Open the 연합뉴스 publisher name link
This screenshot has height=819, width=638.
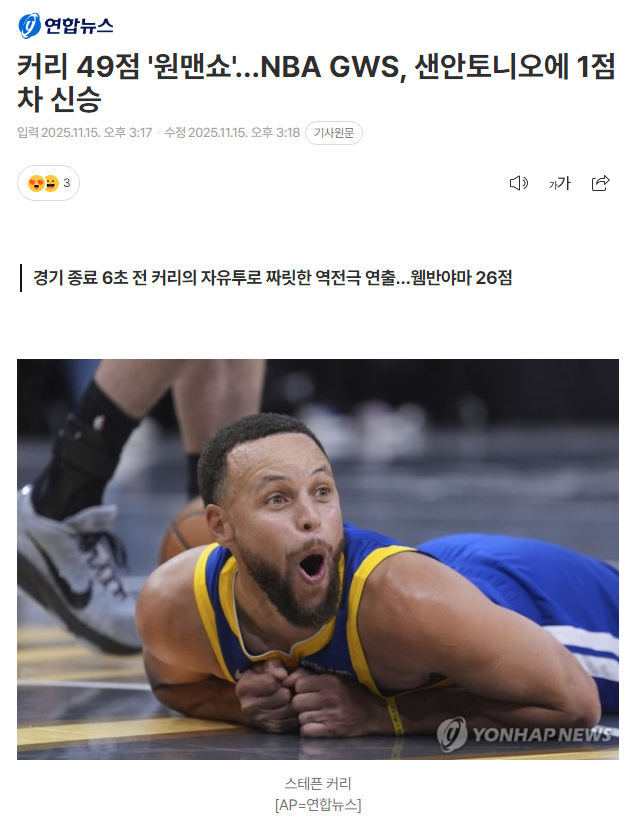(78, 26)
